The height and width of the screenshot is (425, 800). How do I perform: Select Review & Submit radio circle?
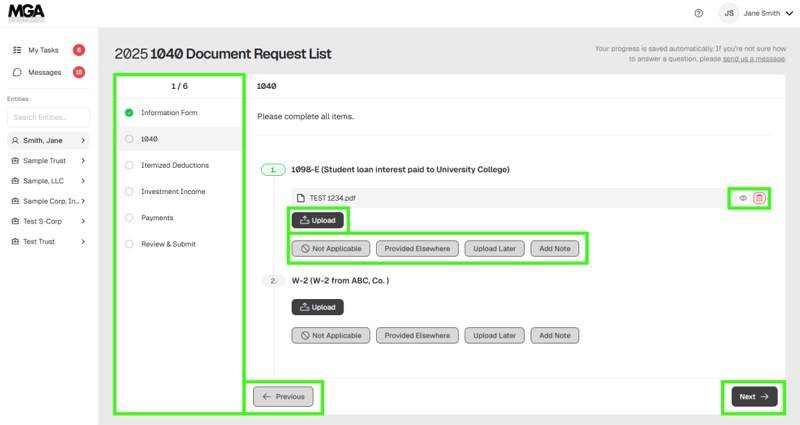point(129,244)
